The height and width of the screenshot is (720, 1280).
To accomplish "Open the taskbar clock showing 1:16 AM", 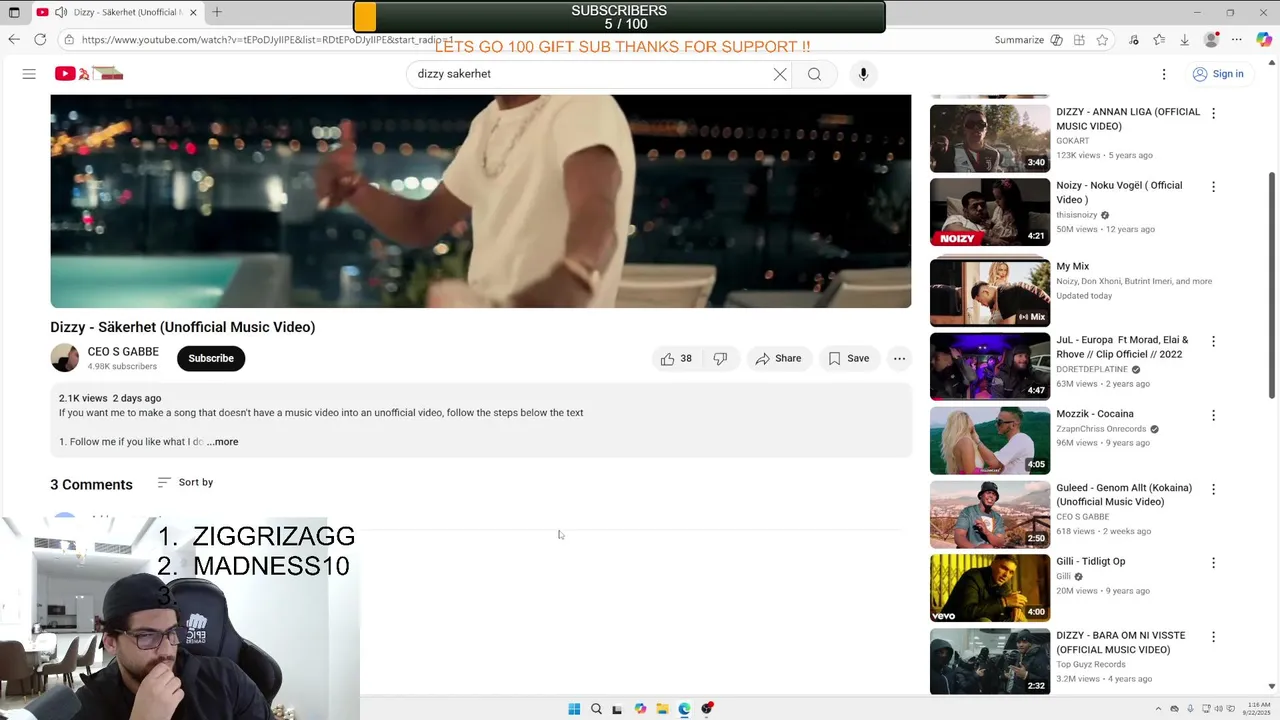I will coord(1258,709).
